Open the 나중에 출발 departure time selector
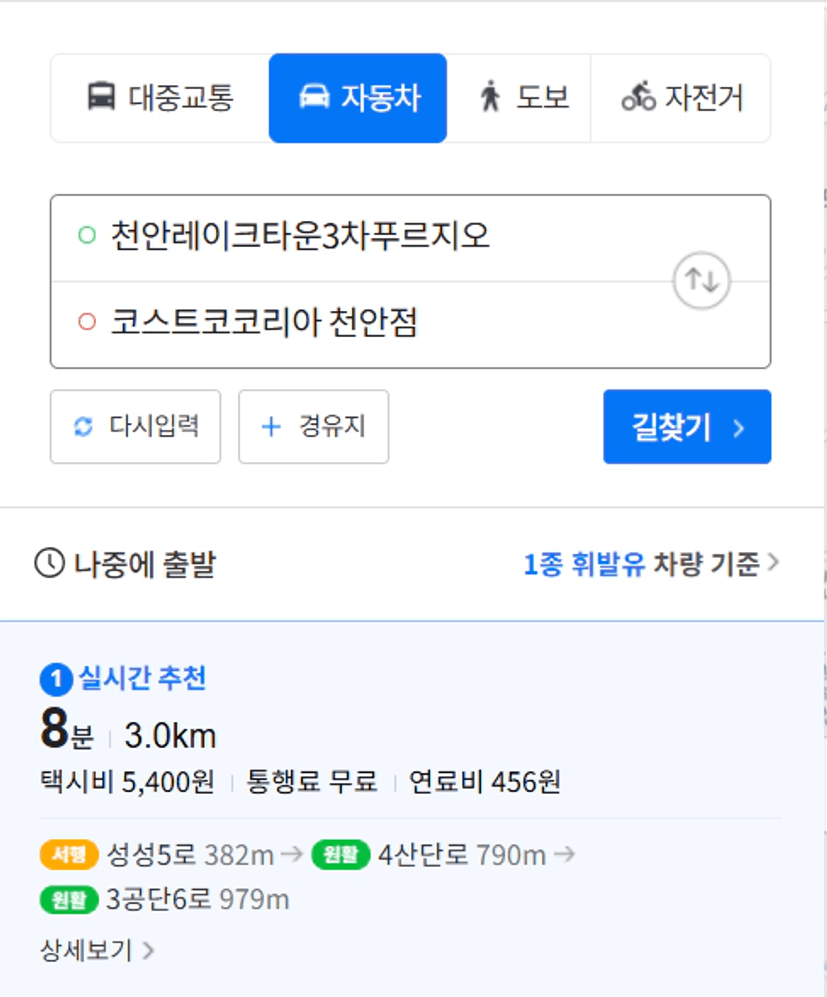 [x=125, y=564]
